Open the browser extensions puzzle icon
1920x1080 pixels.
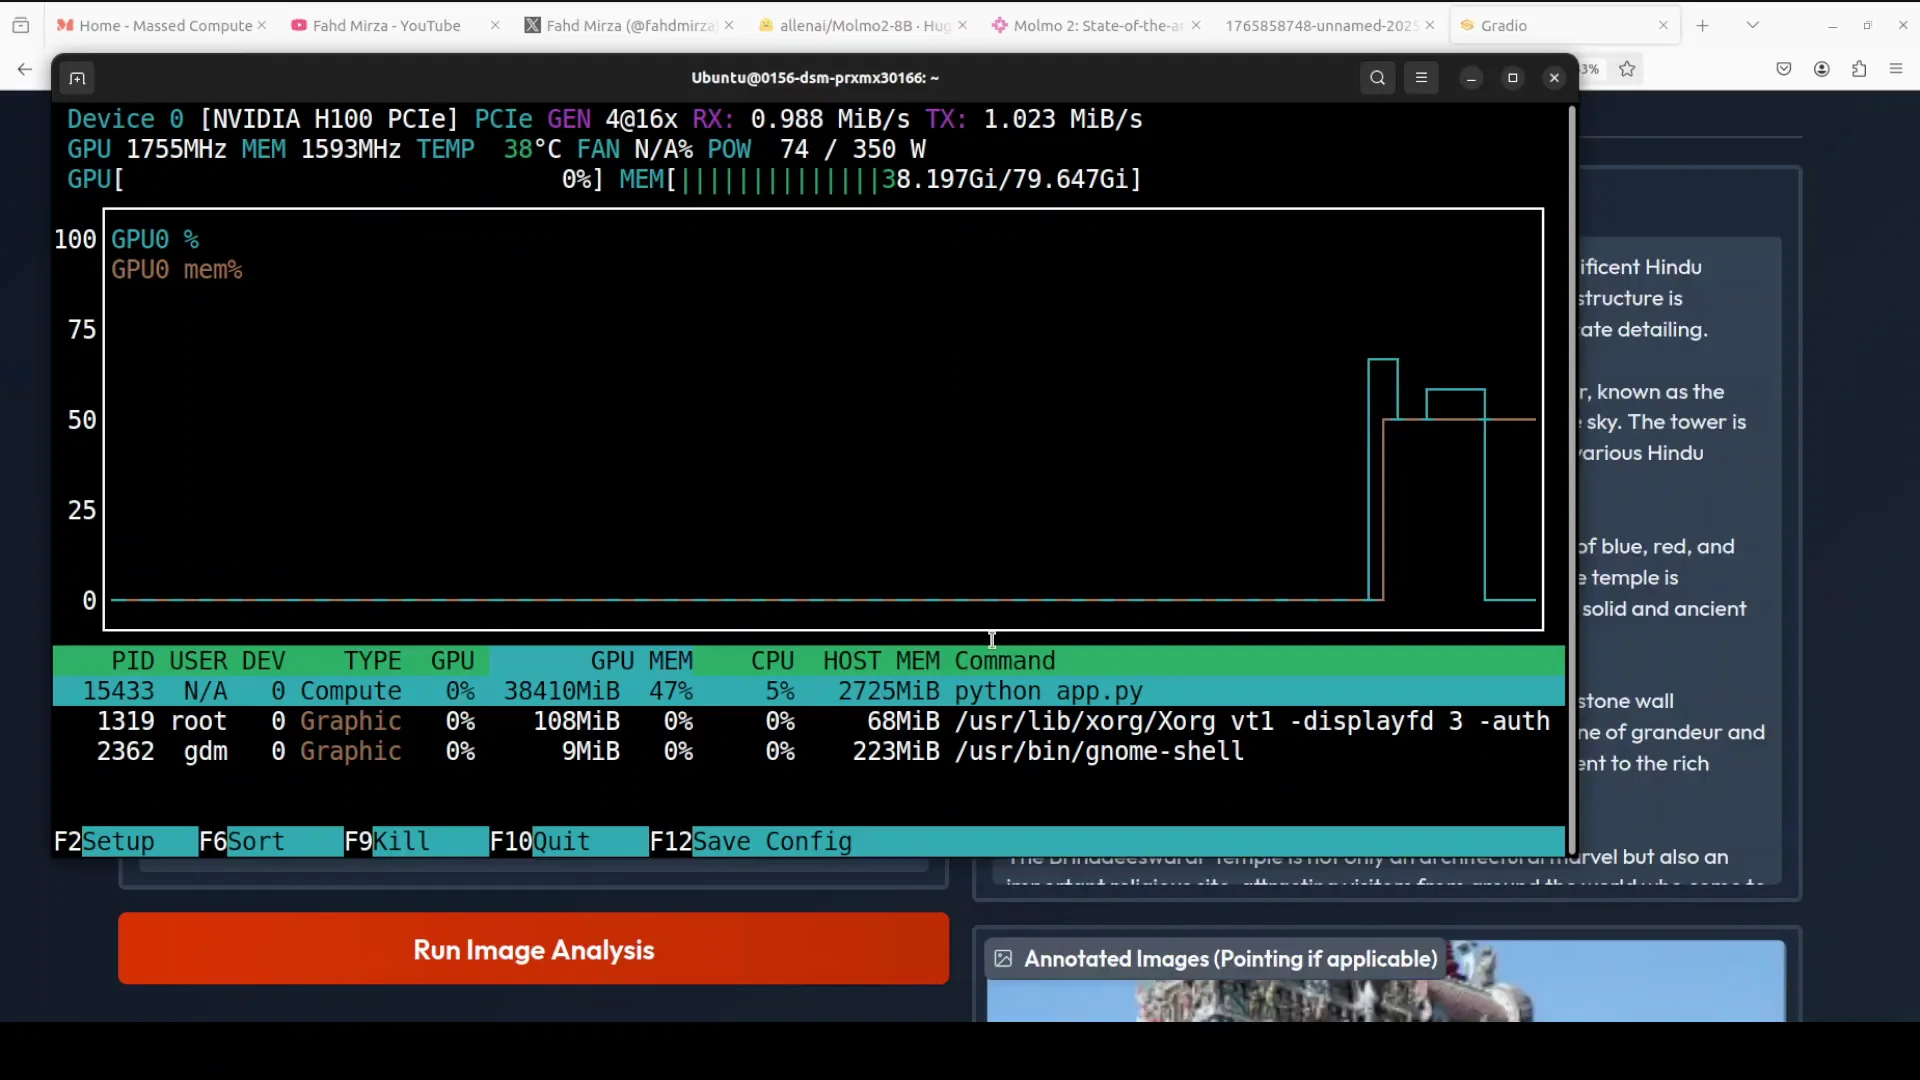[1859, 69]
